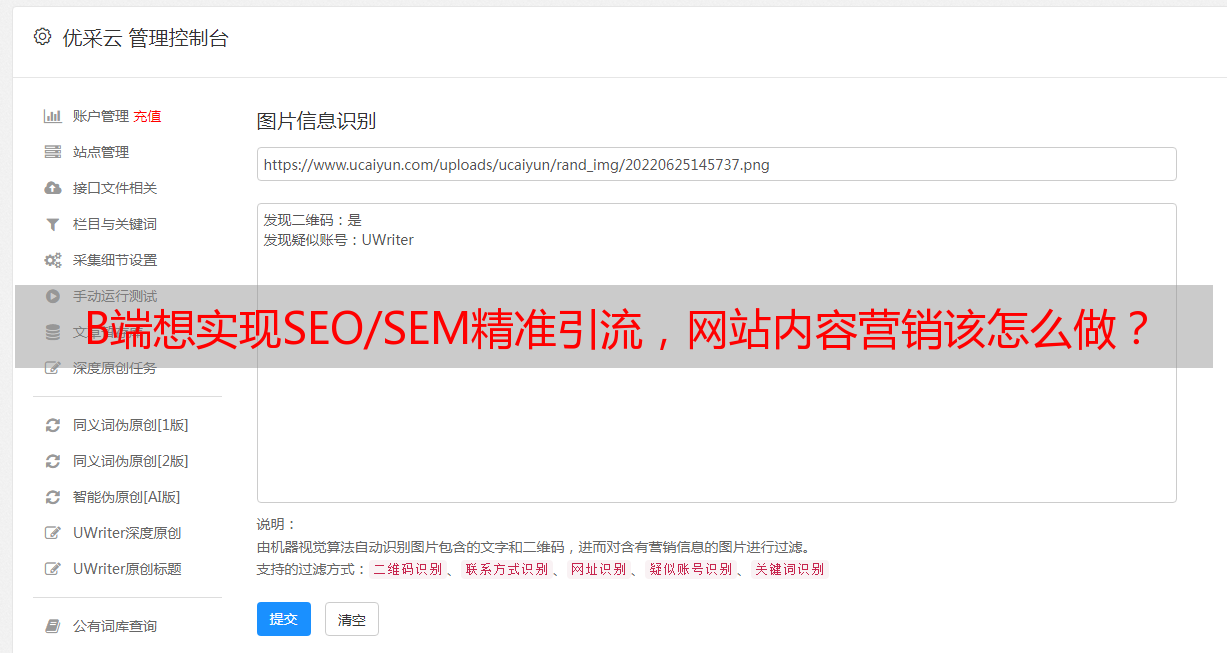Viewport: 1227px width, 653px height.
Task: Click the funnel icon next to 栏目与关键词
Action: coord(53,224)
